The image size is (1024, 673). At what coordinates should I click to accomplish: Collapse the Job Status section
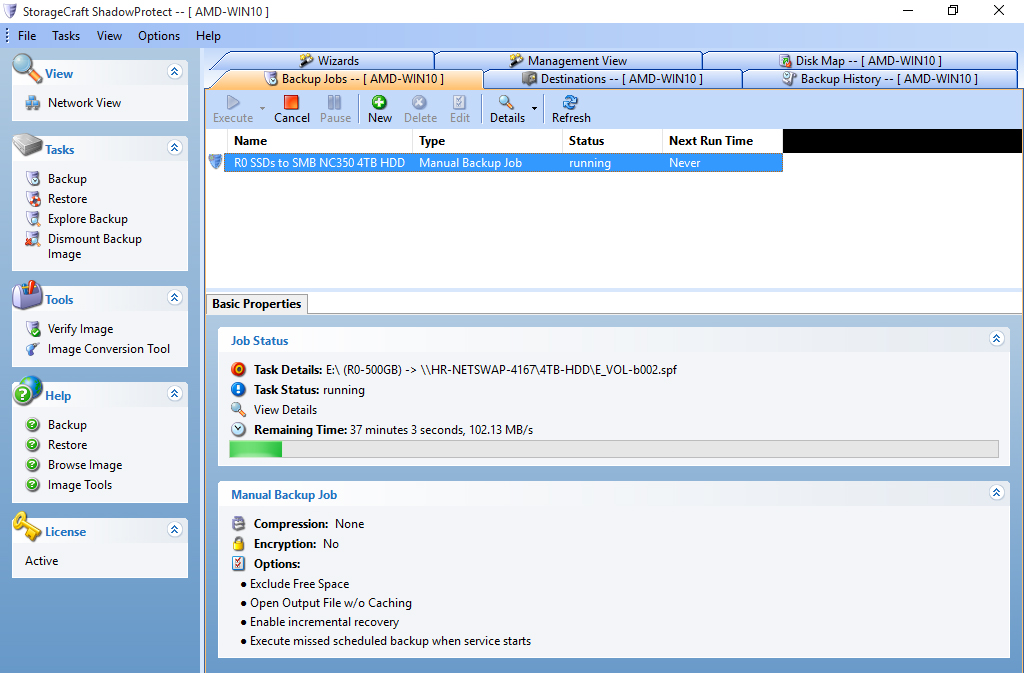pos(996,338)
